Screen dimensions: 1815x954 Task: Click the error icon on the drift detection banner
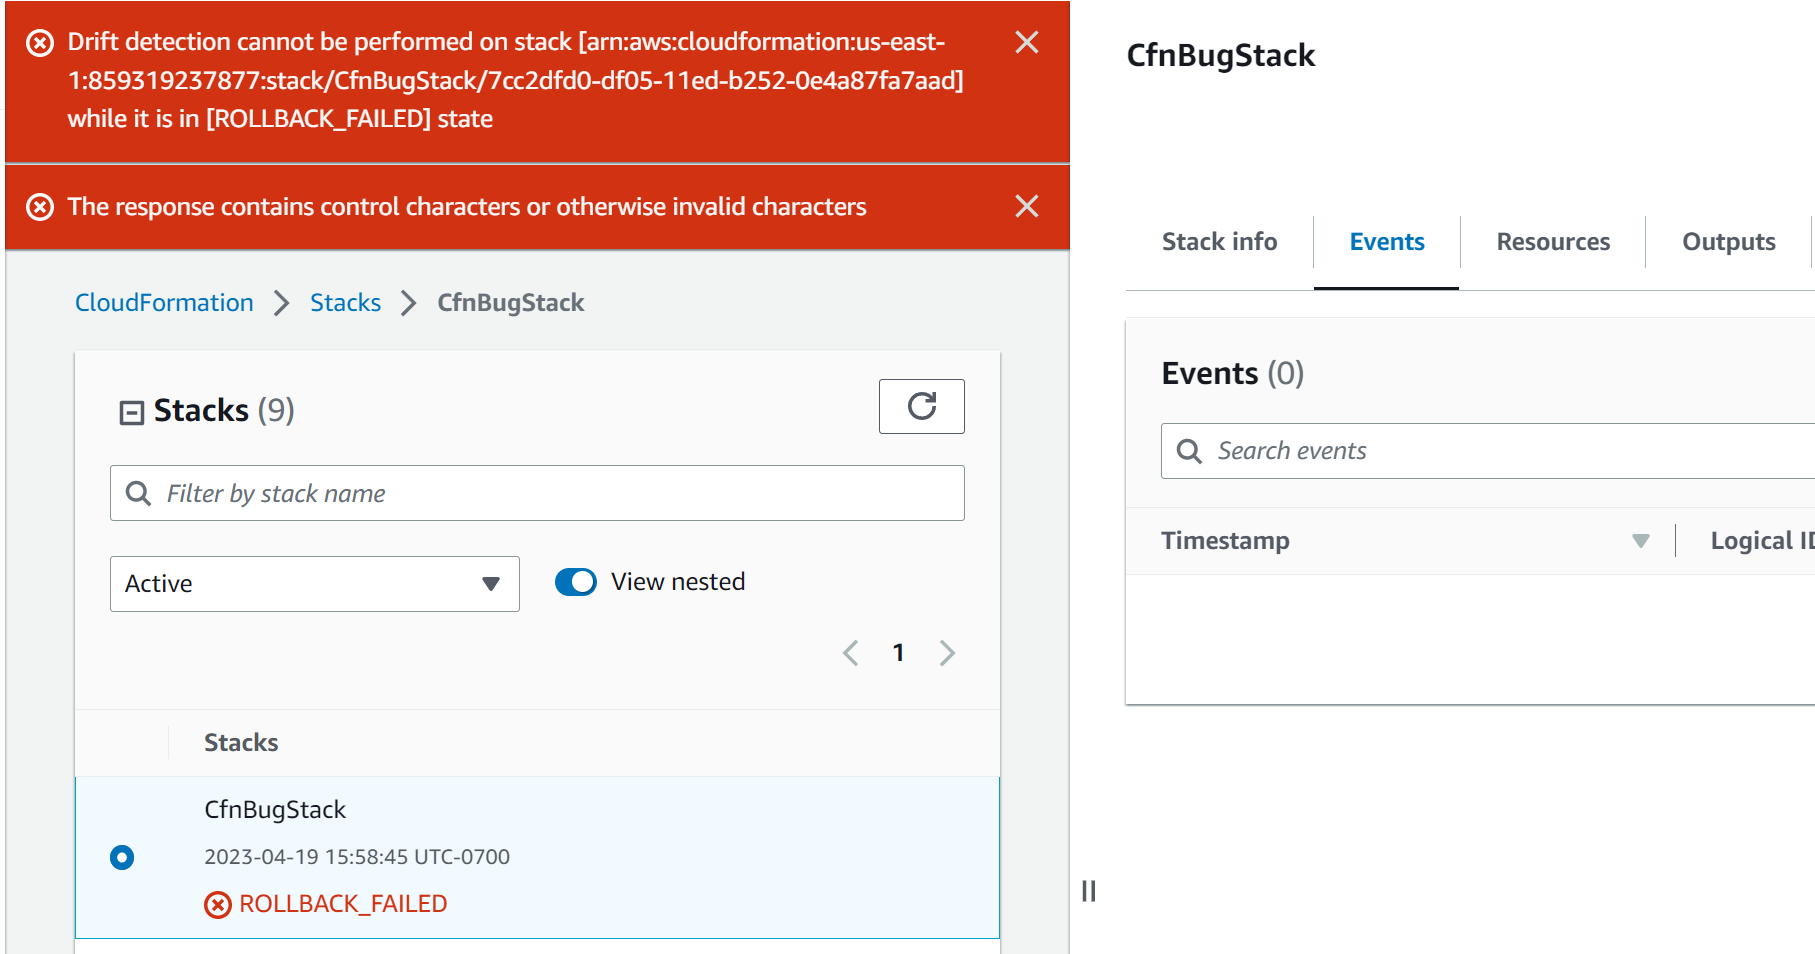tap(38, 42)
